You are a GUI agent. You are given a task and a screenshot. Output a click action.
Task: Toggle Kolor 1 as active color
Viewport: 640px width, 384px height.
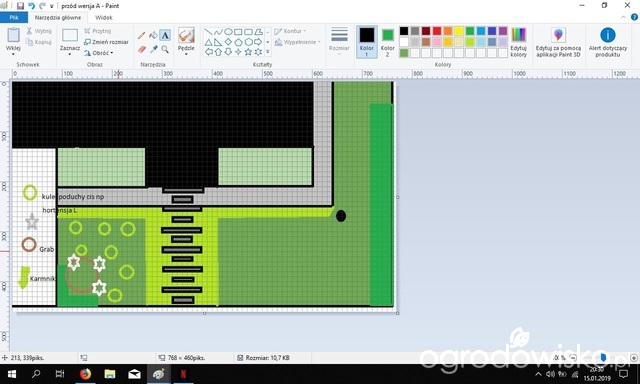[367, 42]
